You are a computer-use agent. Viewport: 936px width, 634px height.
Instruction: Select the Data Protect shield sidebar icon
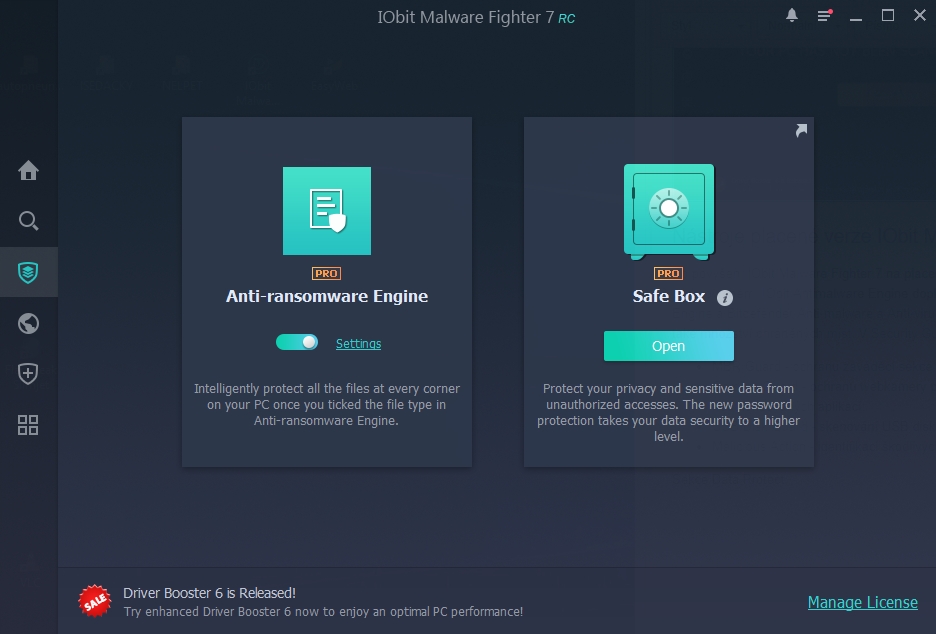pos(28,272)
